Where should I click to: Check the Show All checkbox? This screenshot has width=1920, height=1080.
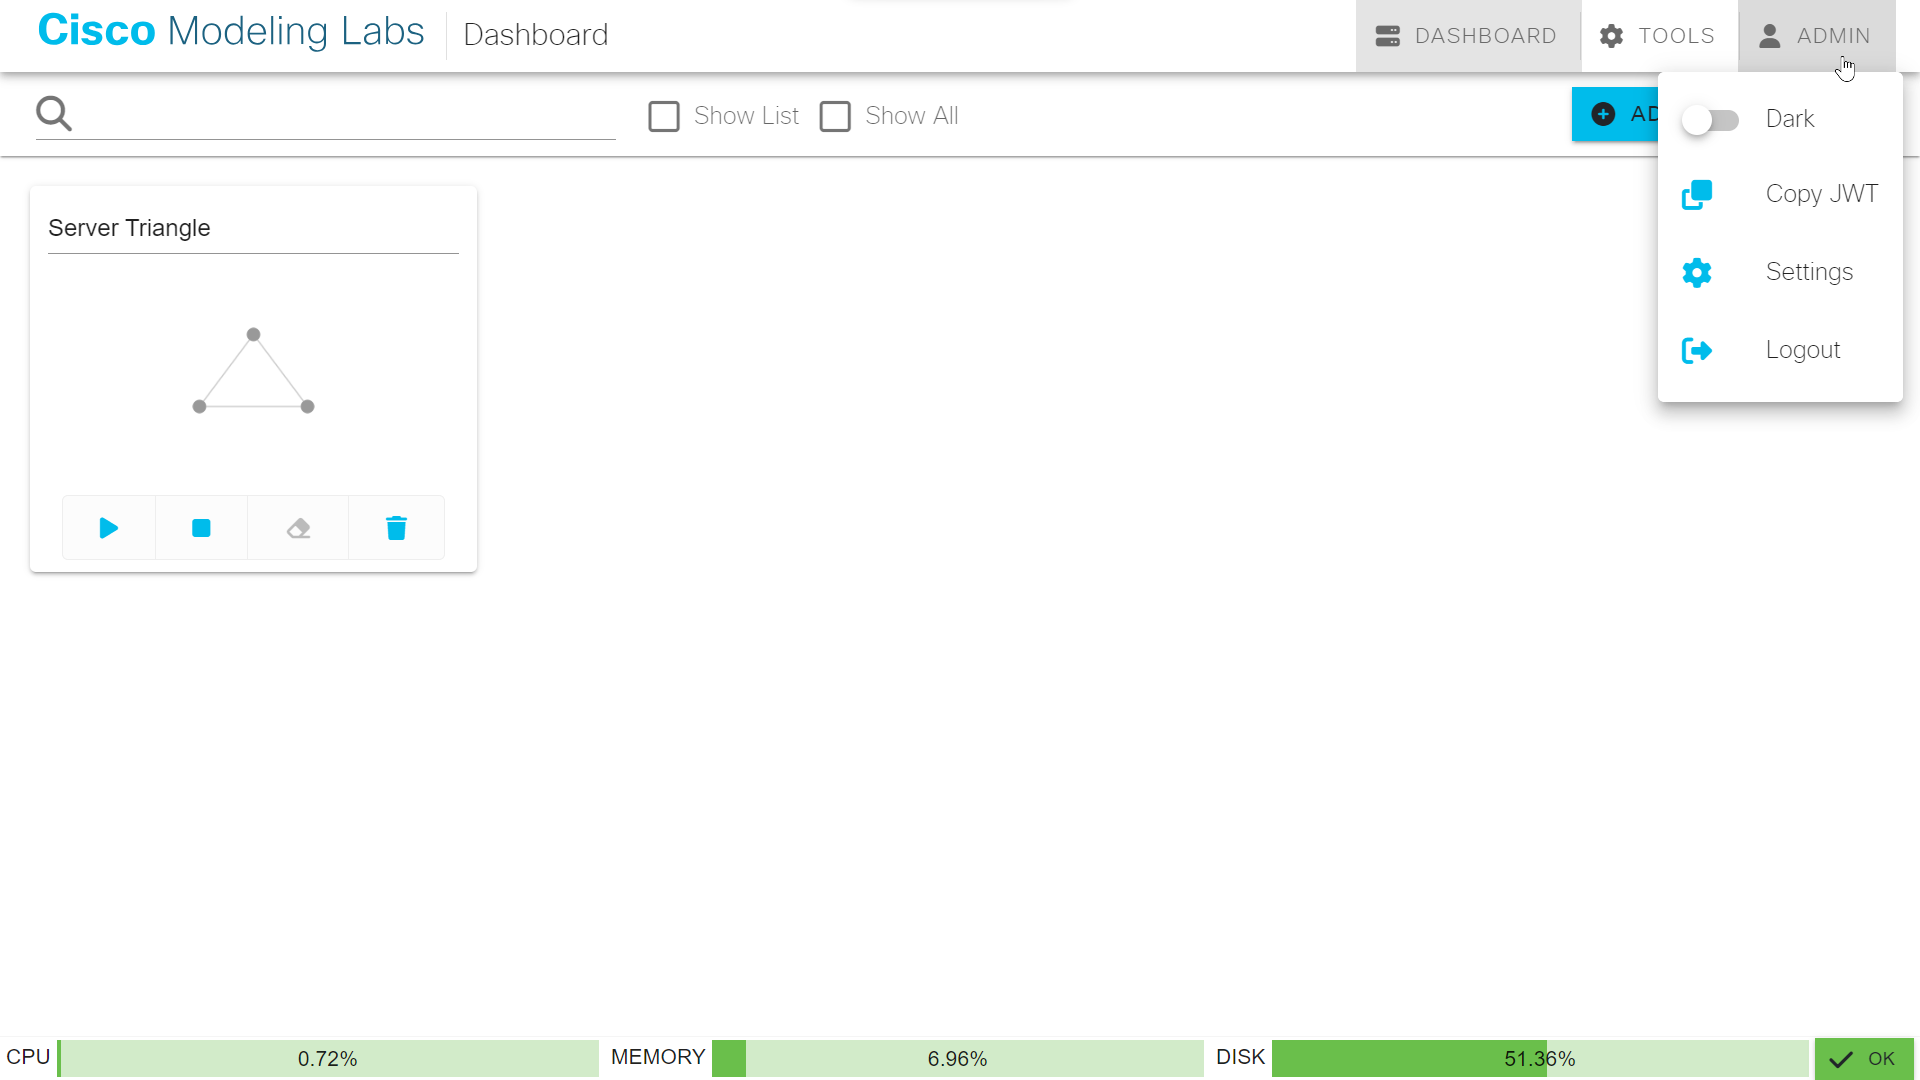835,116
